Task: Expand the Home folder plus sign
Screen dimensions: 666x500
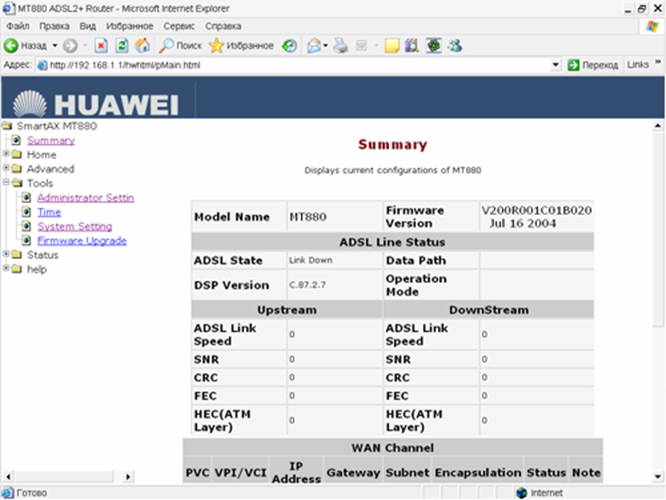Action: point(6,154)
